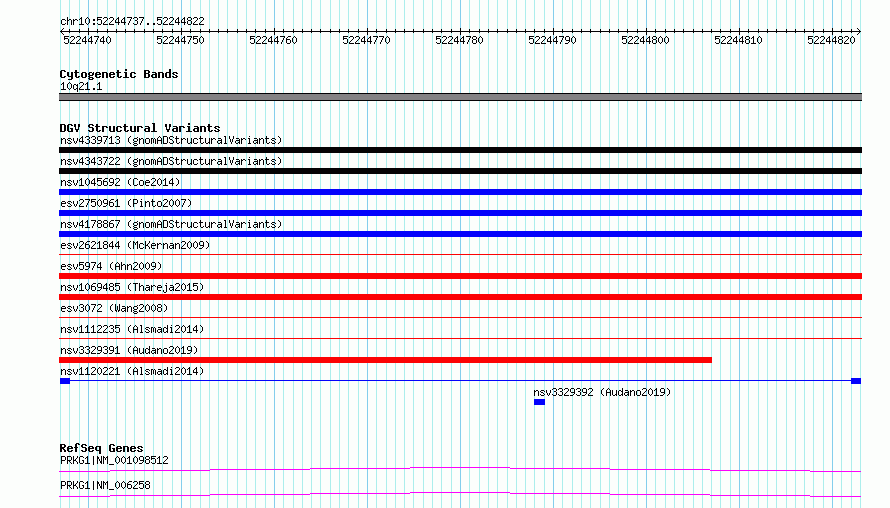Open variant label nsv1045692 (Coe2014)
The image size is (890, 508).
[x=120, y=182]
